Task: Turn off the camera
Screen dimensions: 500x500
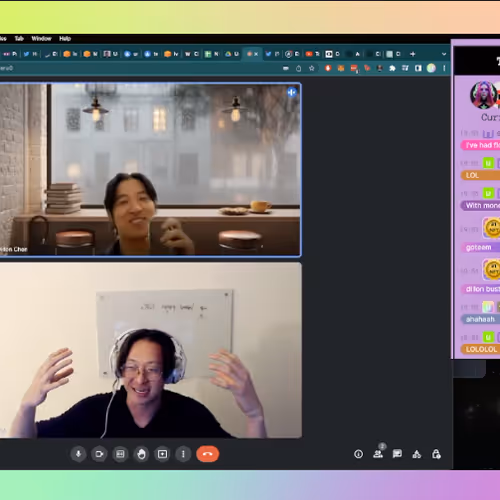Action: 99,454
